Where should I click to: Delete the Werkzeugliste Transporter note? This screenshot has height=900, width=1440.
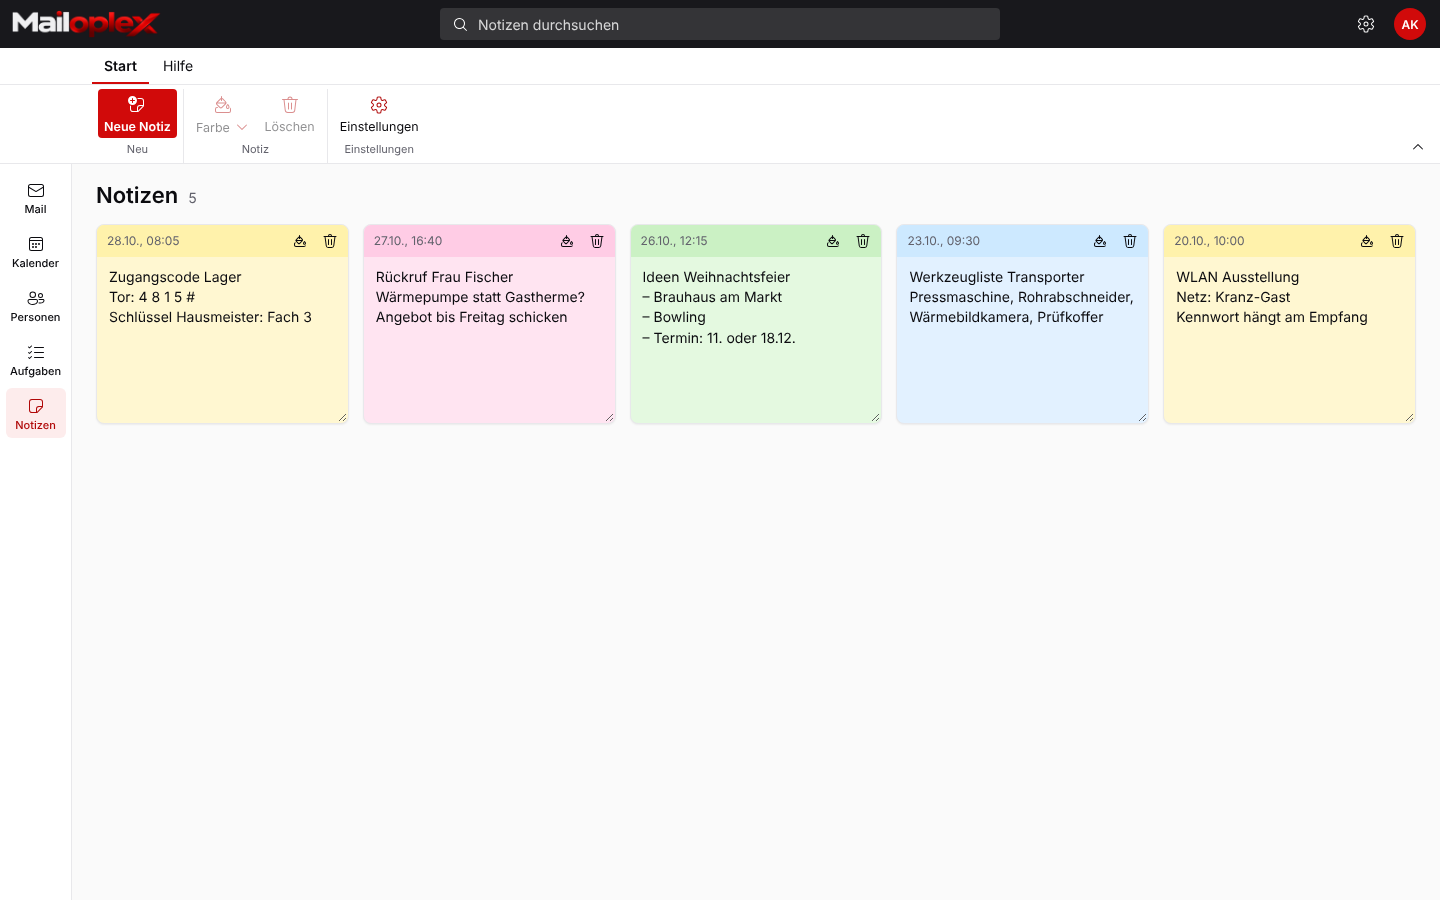pos(1130,241)
